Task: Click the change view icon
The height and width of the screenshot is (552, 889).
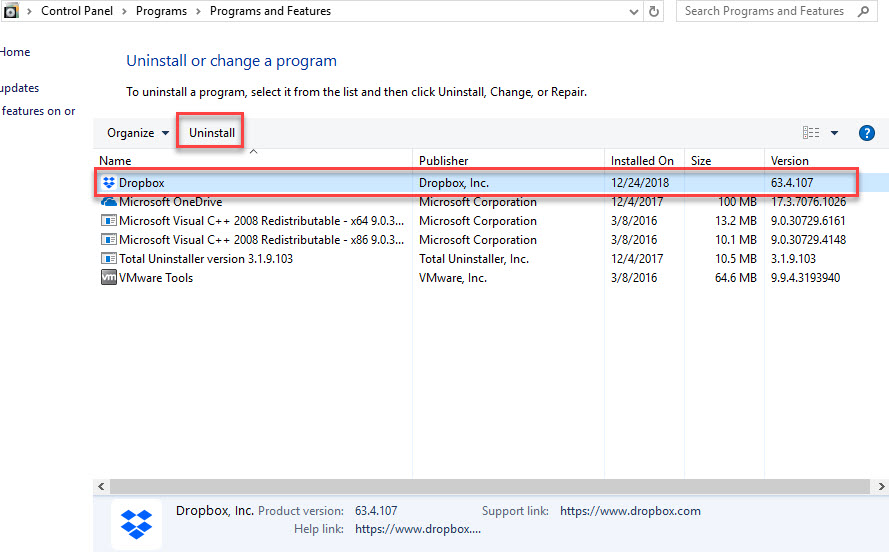Action: pyautogui.click(x=811, y=133)
